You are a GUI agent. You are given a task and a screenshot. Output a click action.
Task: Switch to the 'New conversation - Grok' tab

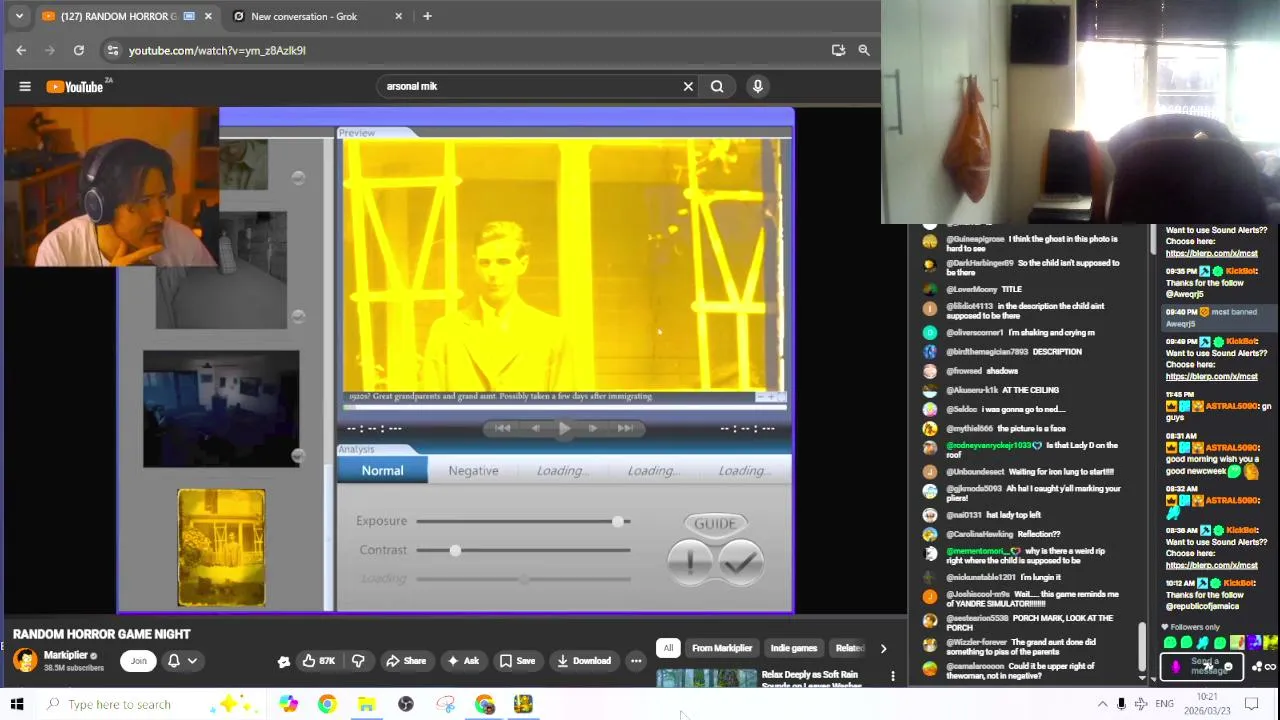point(314,16)
